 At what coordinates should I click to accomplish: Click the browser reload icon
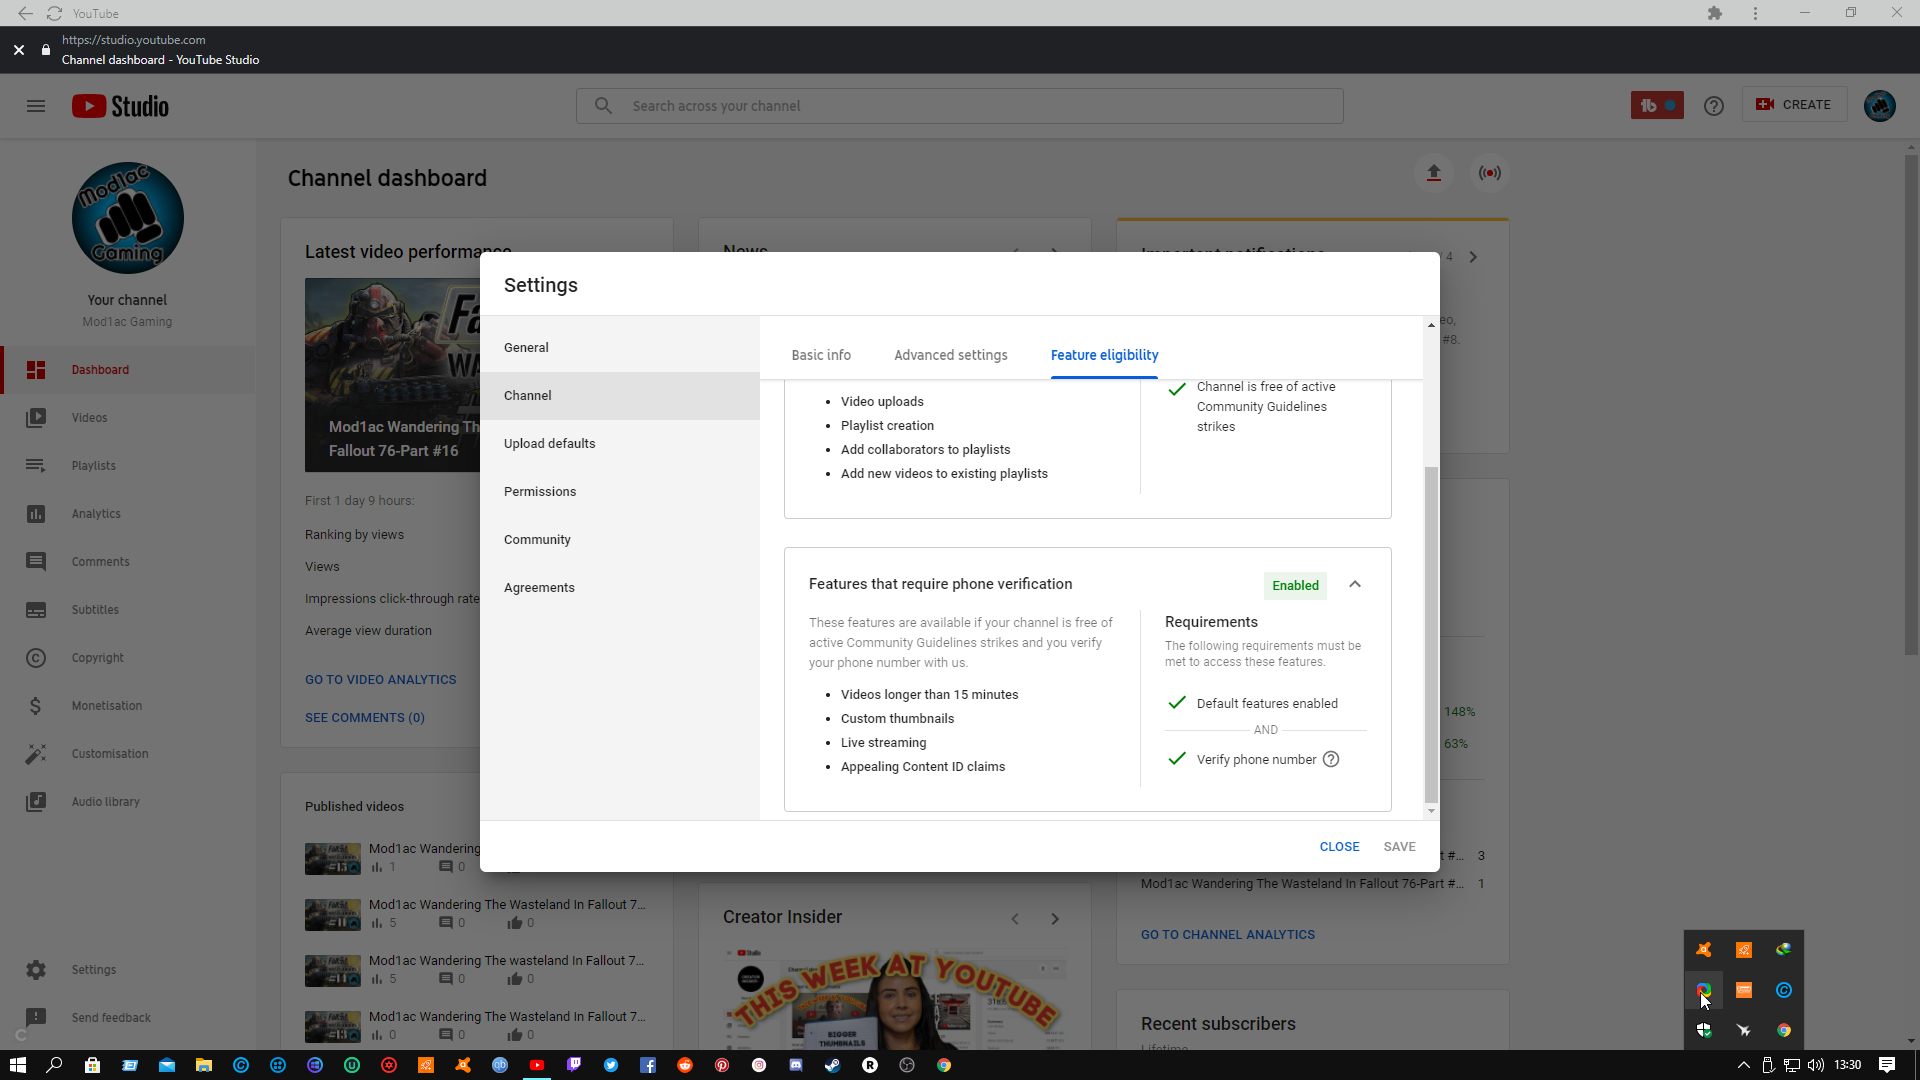55,13
